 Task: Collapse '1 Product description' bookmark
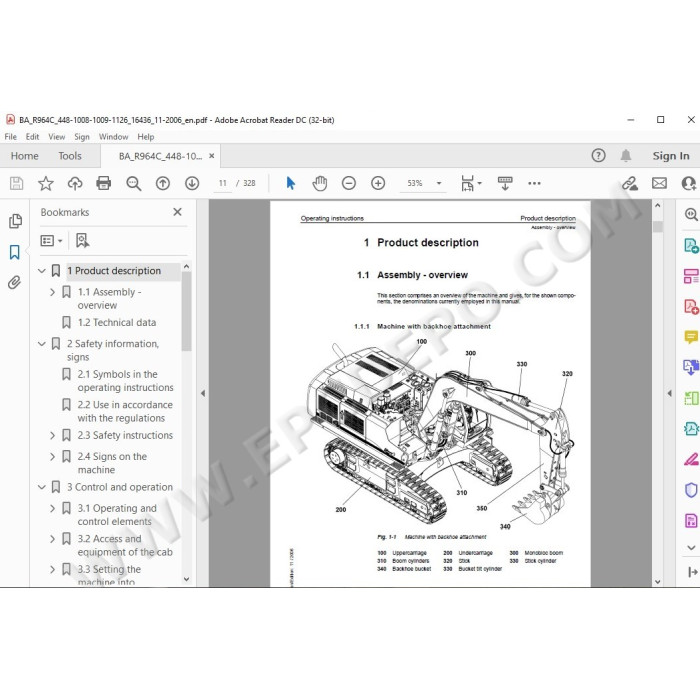(42, 271)
